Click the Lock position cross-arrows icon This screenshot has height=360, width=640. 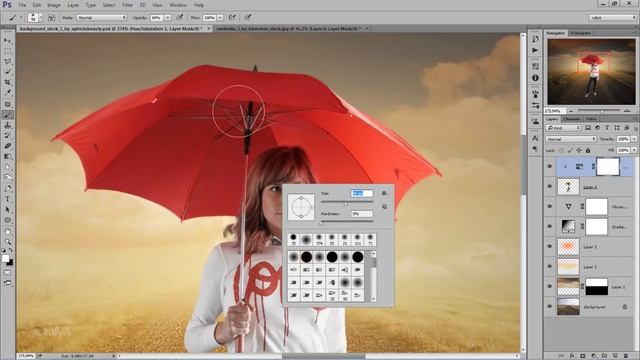point(579,151)
